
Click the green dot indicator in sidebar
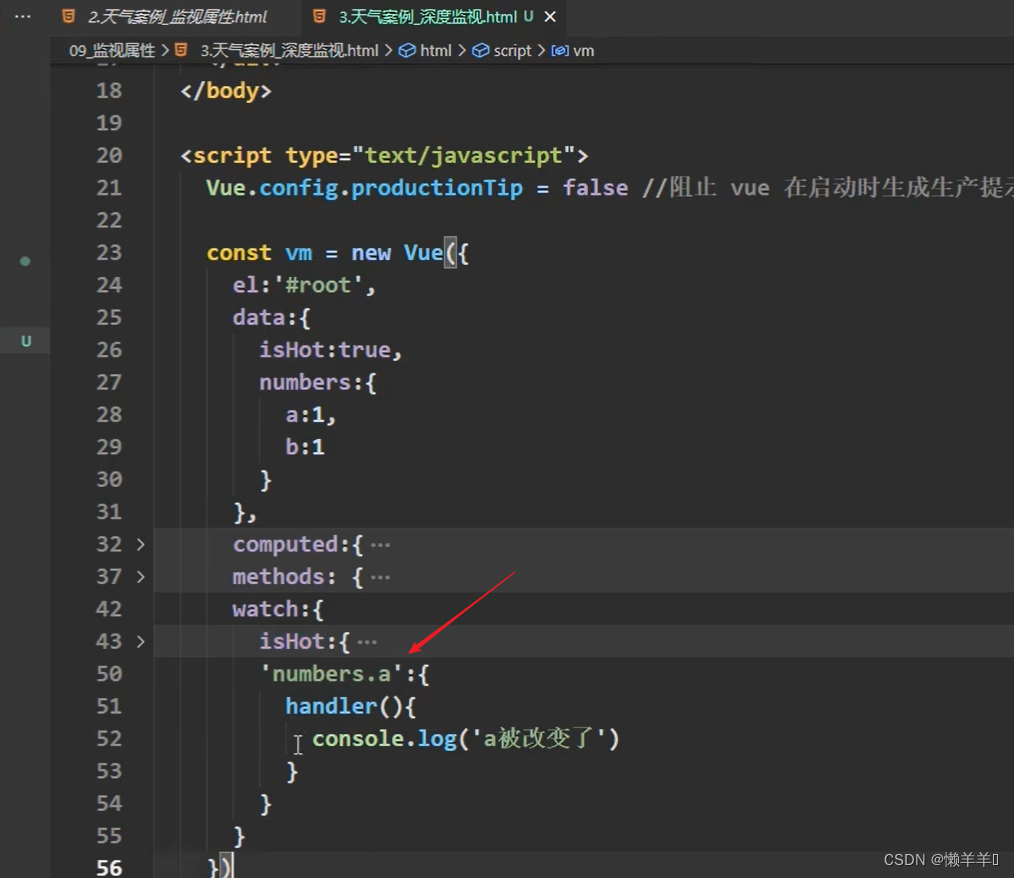[25, 261]
